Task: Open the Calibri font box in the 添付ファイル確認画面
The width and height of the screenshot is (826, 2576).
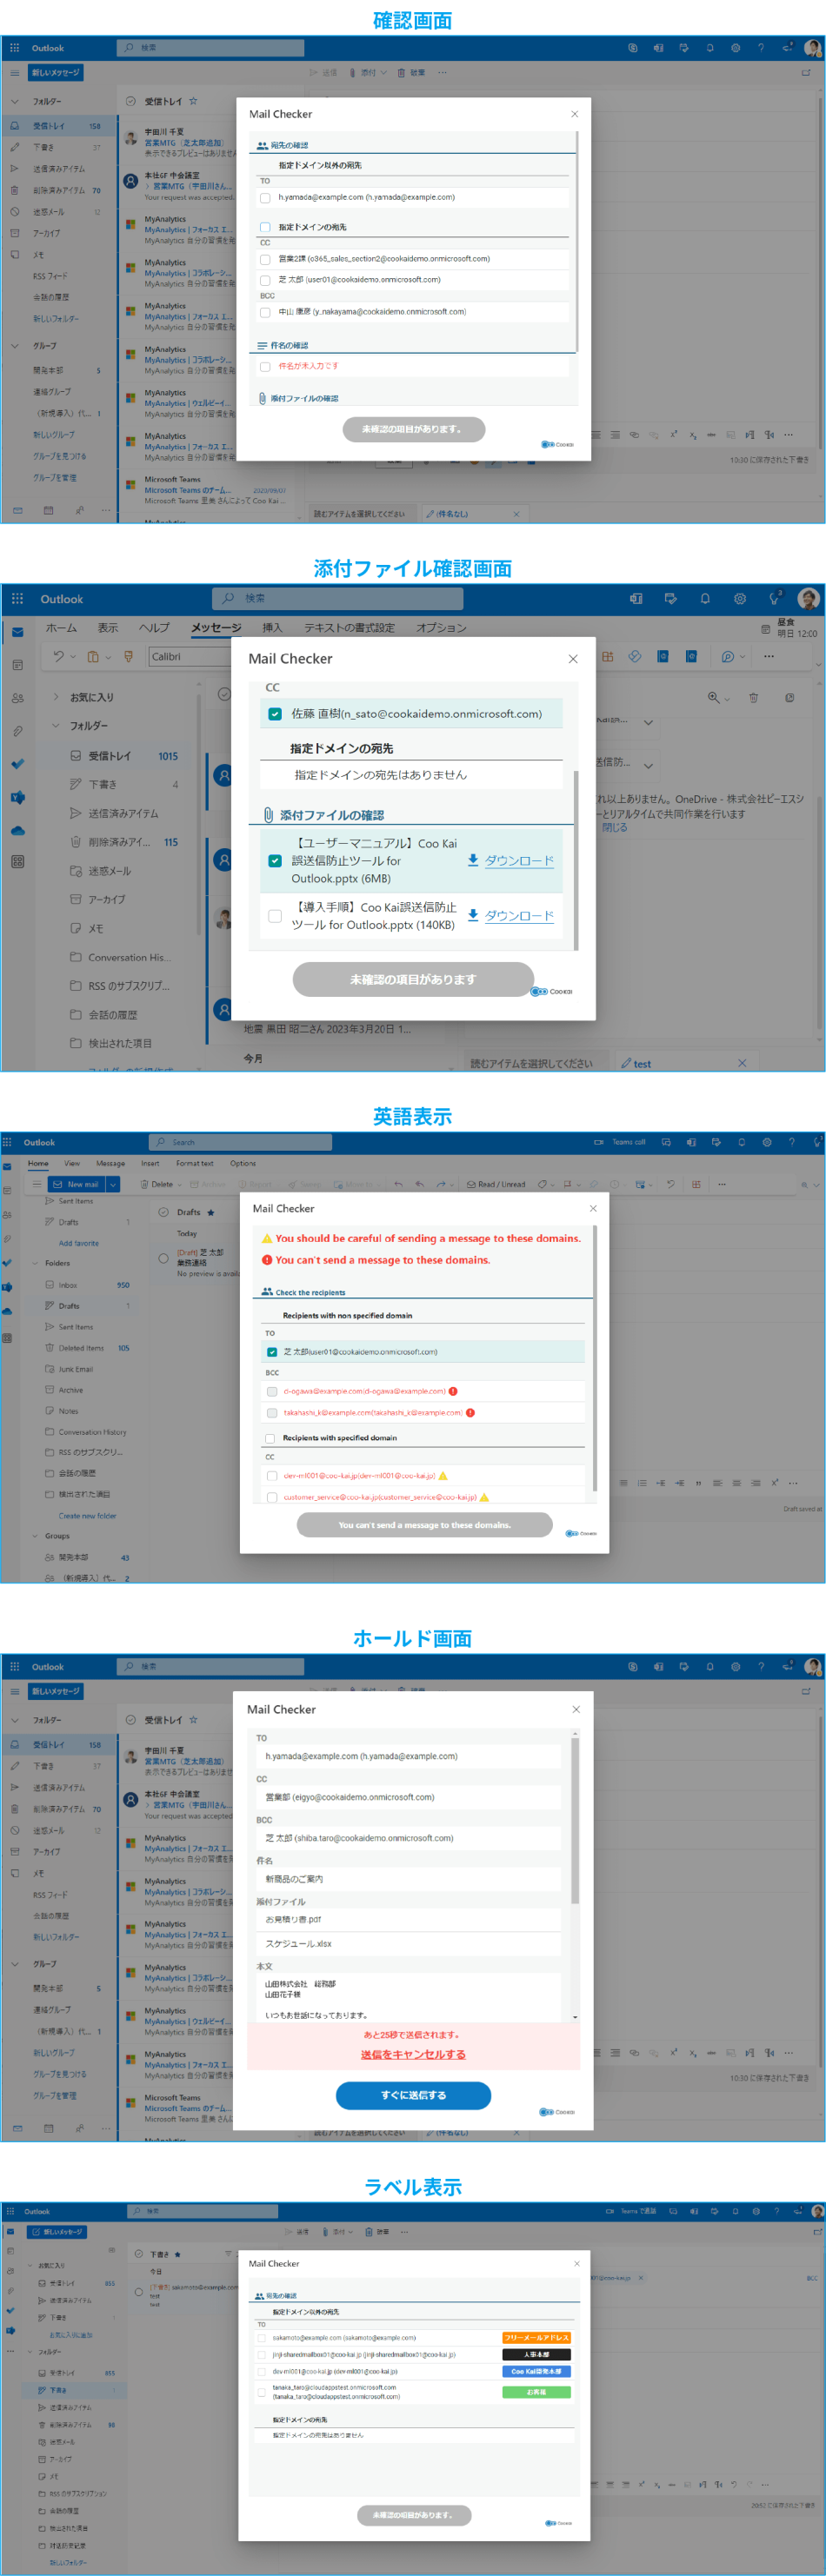Action: (x=190, y=657)
